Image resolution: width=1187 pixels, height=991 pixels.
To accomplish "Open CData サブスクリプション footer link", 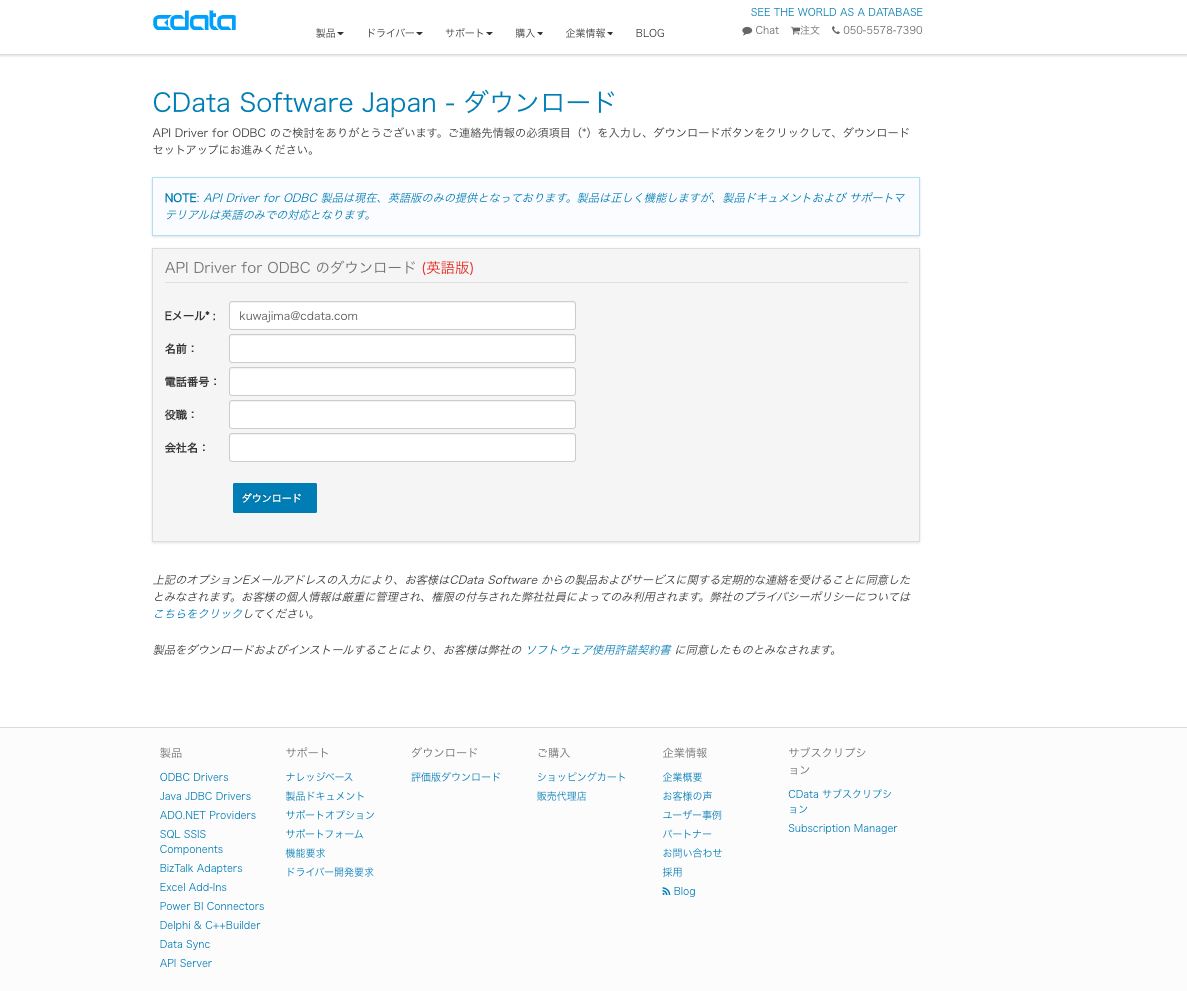I will 840,802.
